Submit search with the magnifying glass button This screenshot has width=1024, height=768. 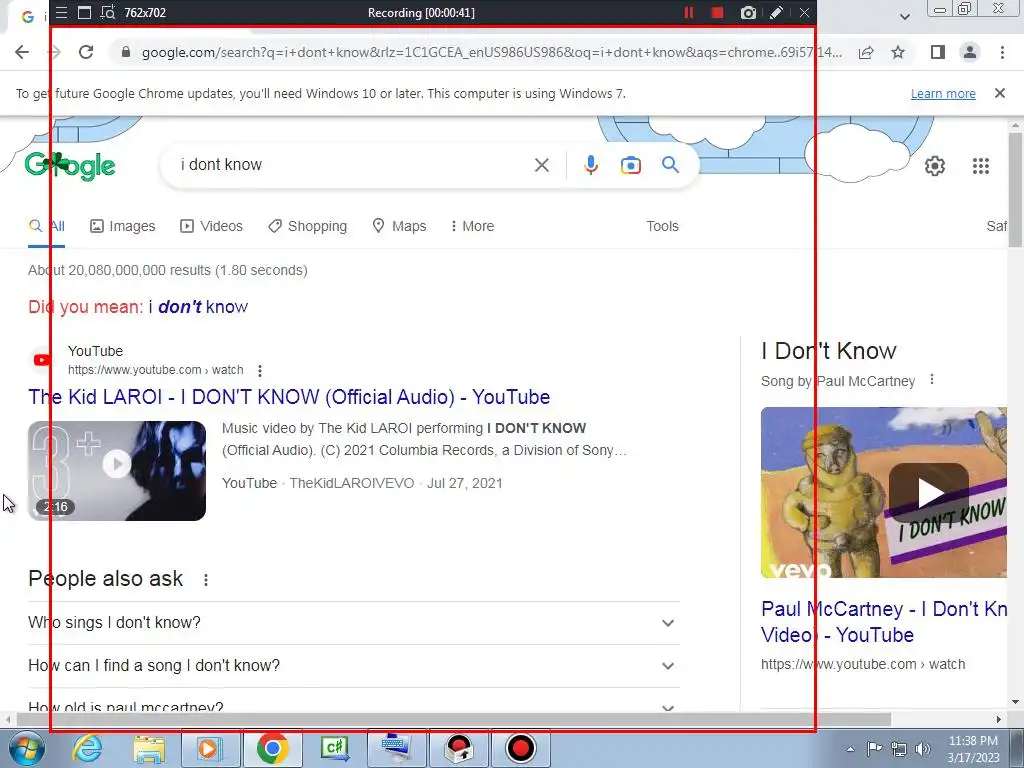[670, 165]
